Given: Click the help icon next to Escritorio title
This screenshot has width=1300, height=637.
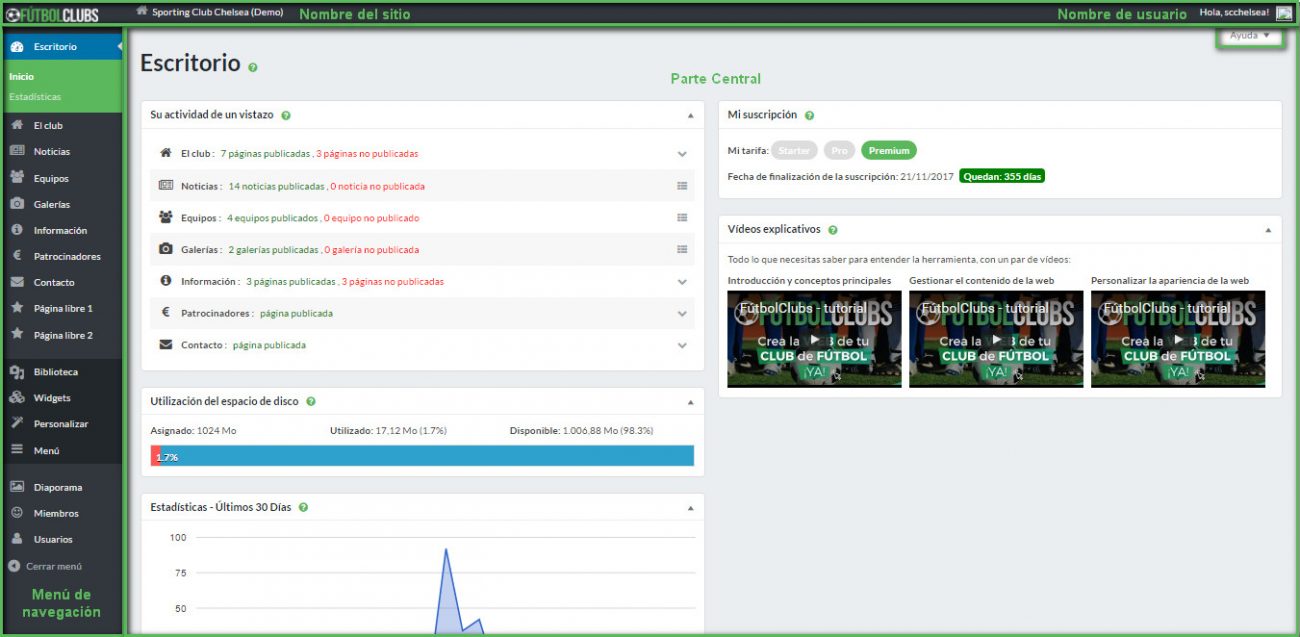Looking at the screenshot, I should coord(253,67).
